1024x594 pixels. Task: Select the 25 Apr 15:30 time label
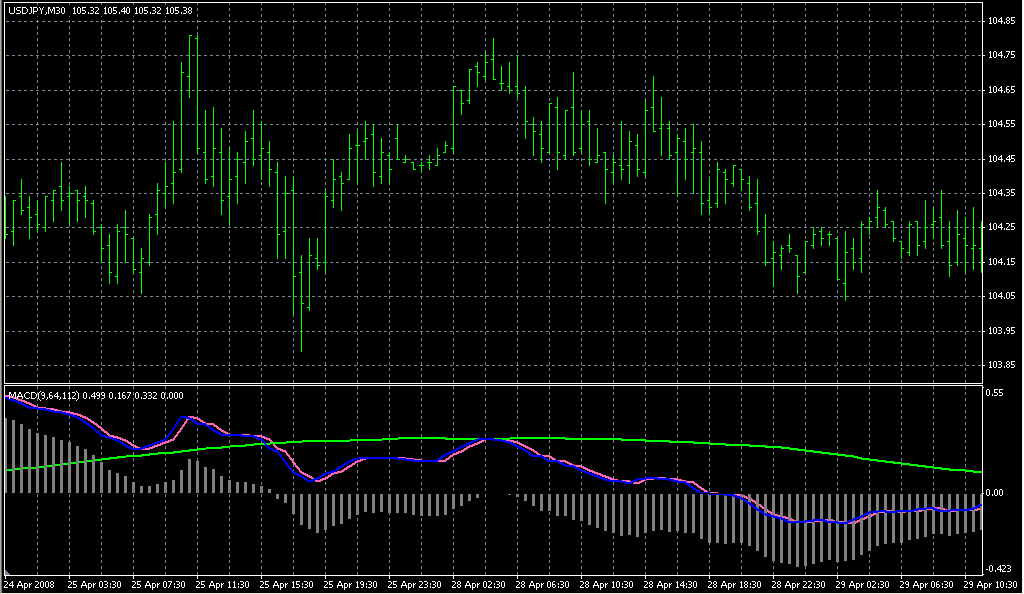[285, 584]
